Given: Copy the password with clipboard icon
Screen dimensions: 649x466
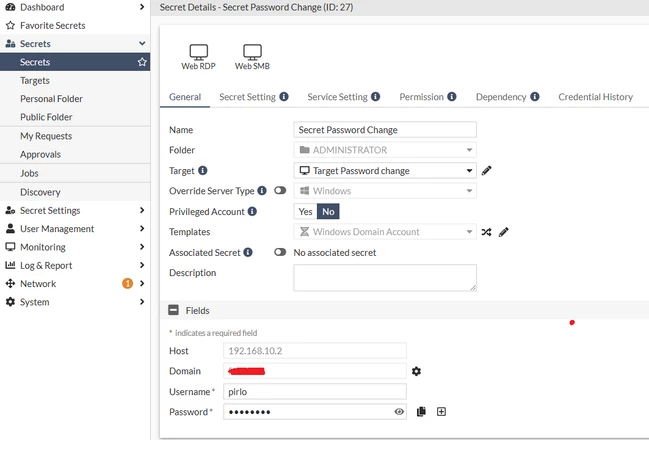Looking at the screenshot, I should (421, 411).
